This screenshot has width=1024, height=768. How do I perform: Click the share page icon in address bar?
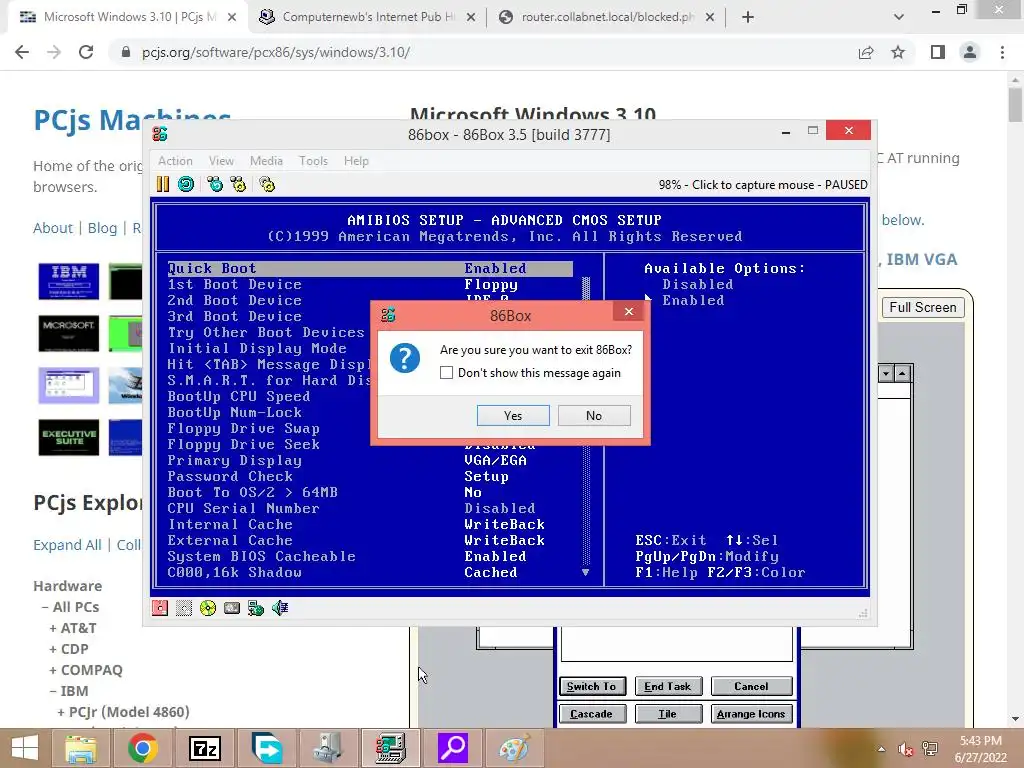tap(866, 52)
